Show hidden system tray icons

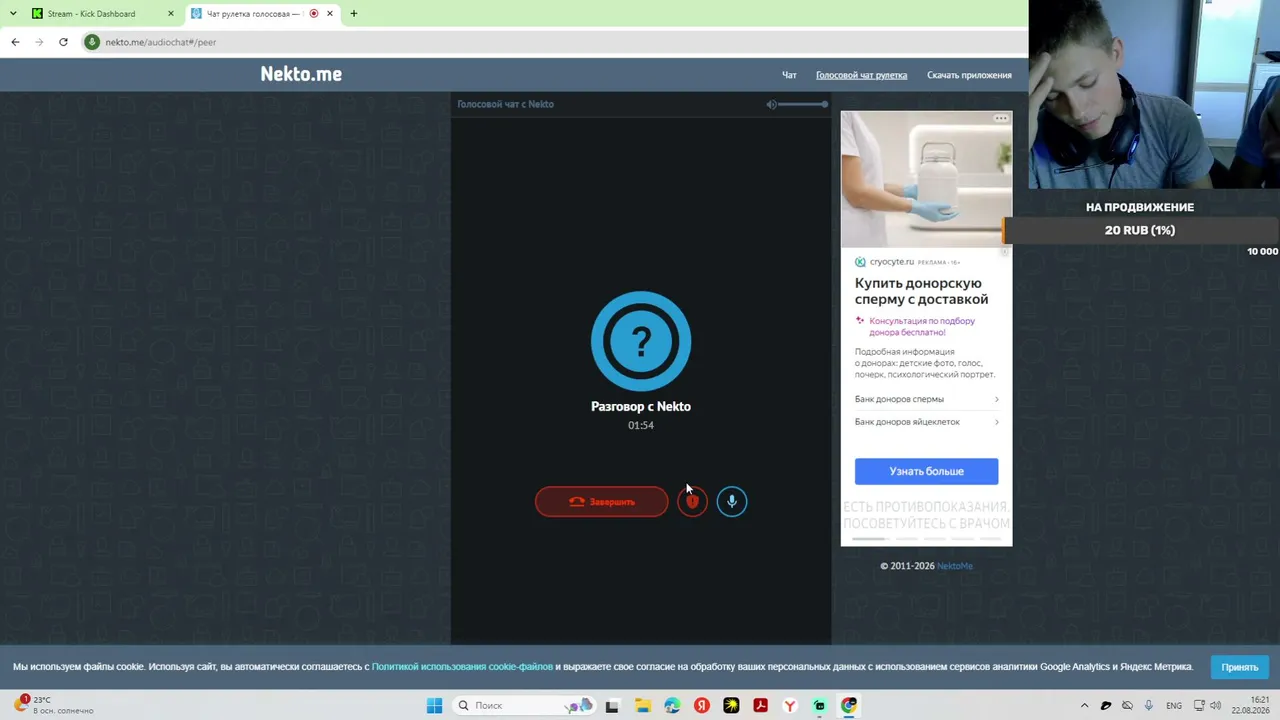click(x=1084, y=706)
